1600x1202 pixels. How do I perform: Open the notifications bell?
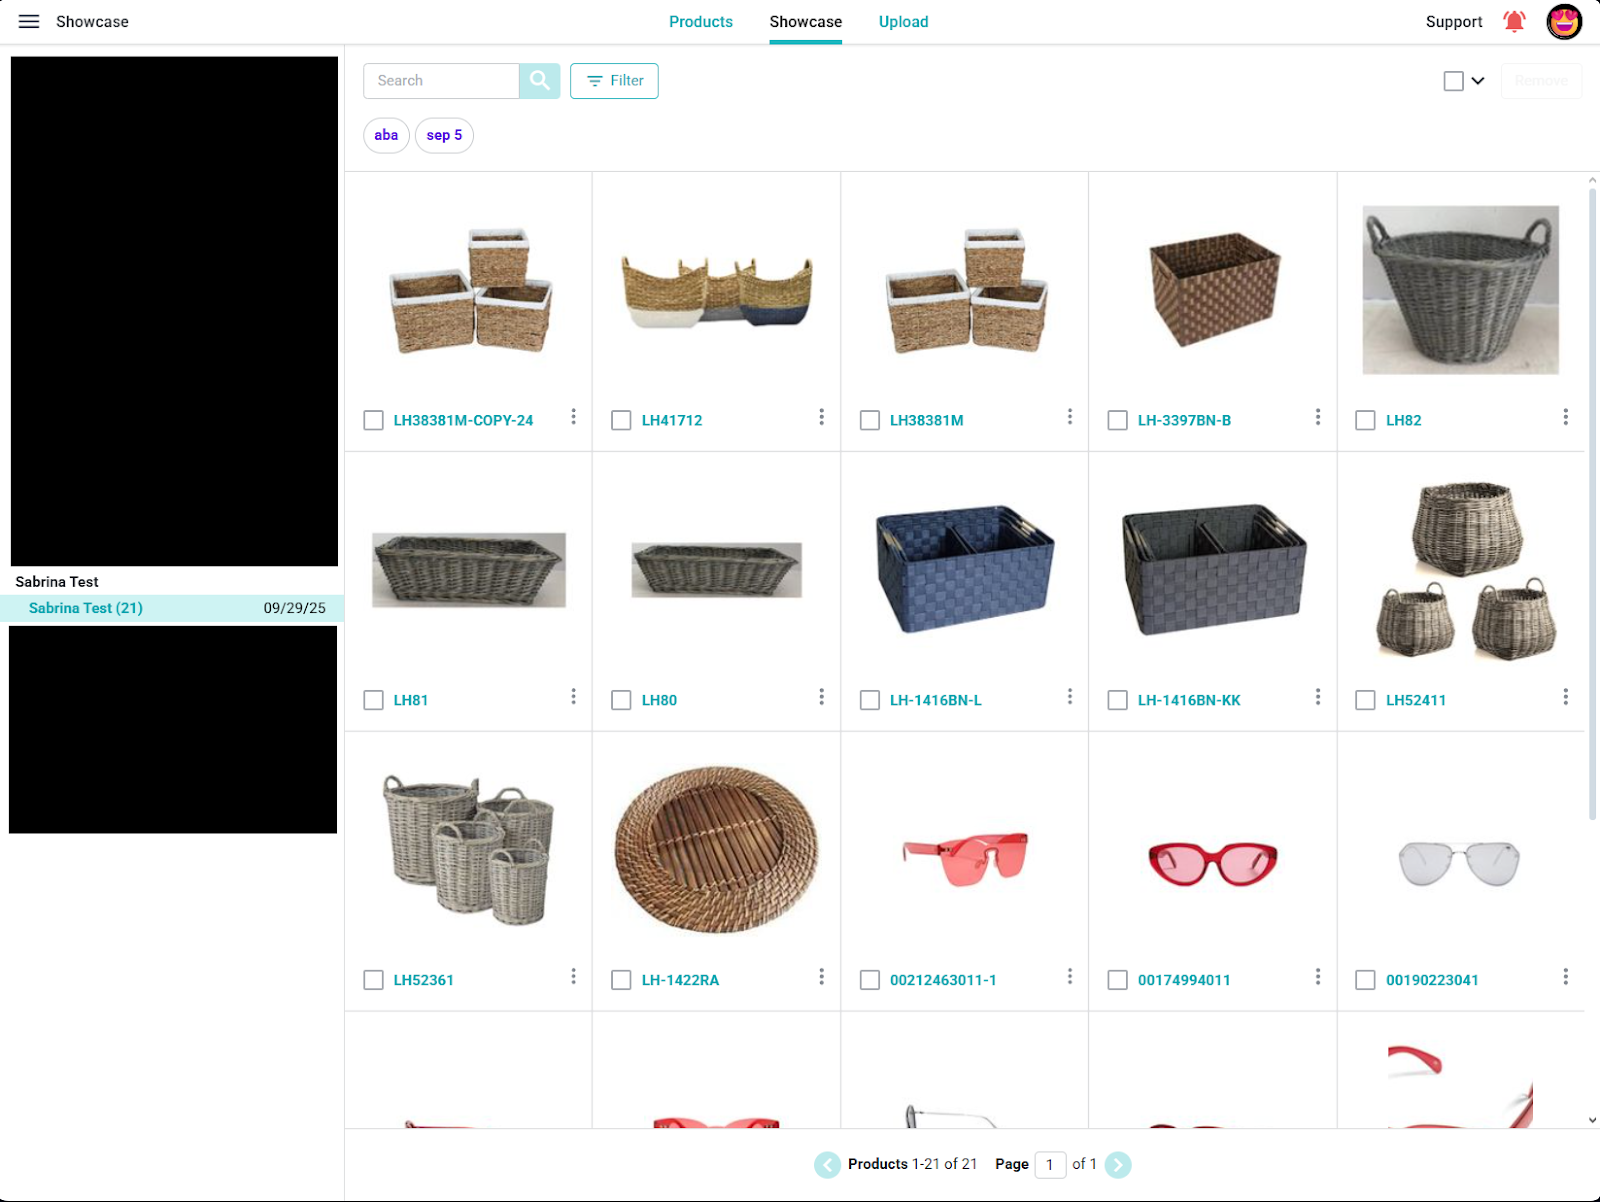coord(1514,22)
